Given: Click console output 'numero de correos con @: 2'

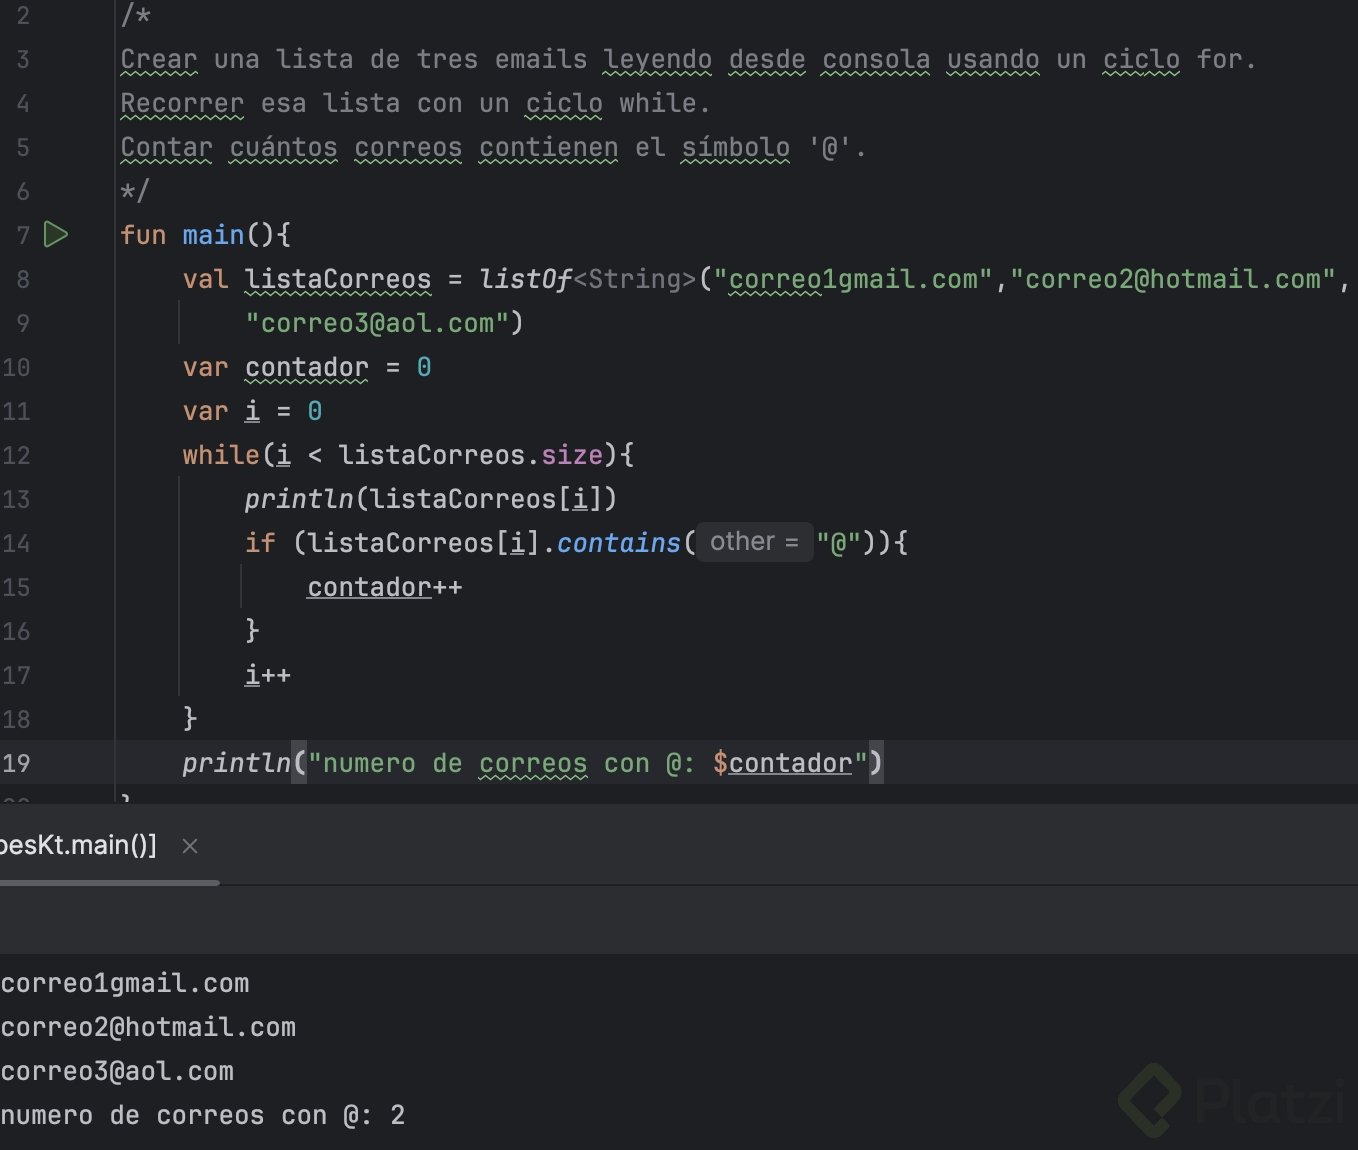Looking at the screenshot, I should coord(203,1116).
